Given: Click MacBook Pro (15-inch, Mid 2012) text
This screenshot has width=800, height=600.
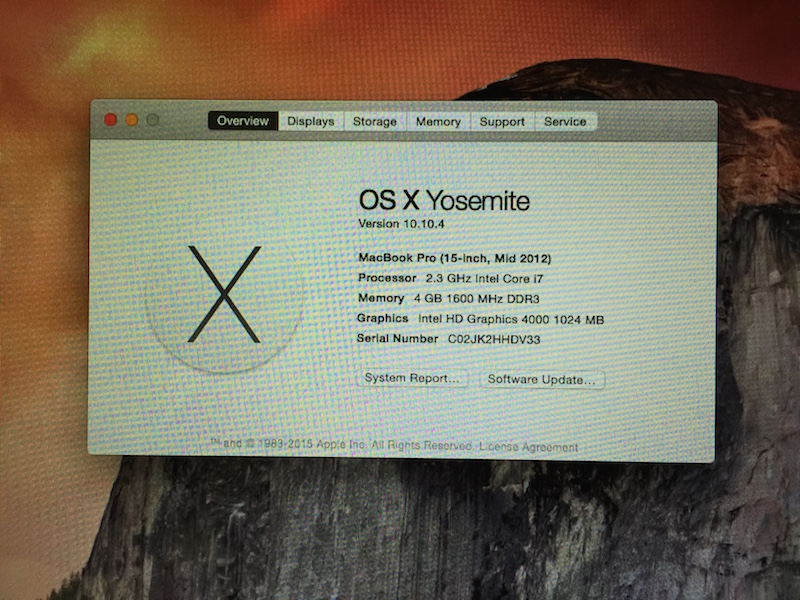Looking at the screenshot, I should point(455,258).
